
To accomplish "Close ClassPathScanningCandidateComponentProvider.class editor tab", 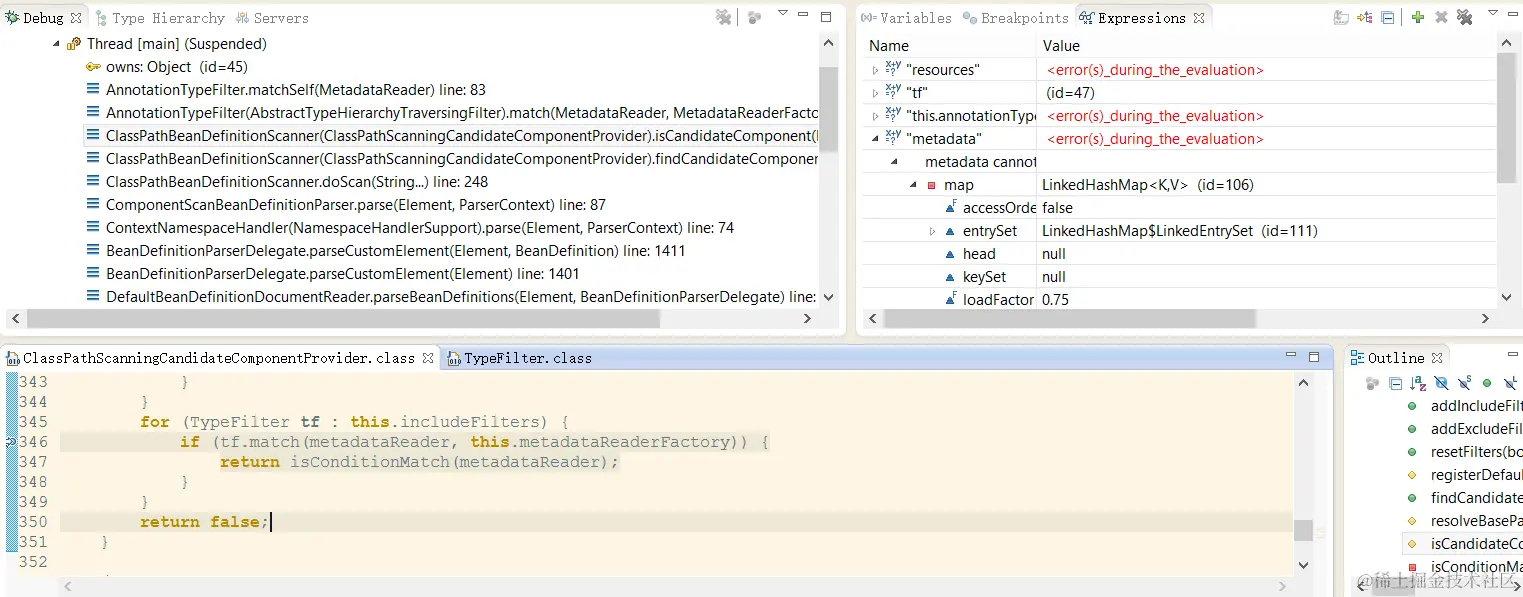I will pos(428,358).
